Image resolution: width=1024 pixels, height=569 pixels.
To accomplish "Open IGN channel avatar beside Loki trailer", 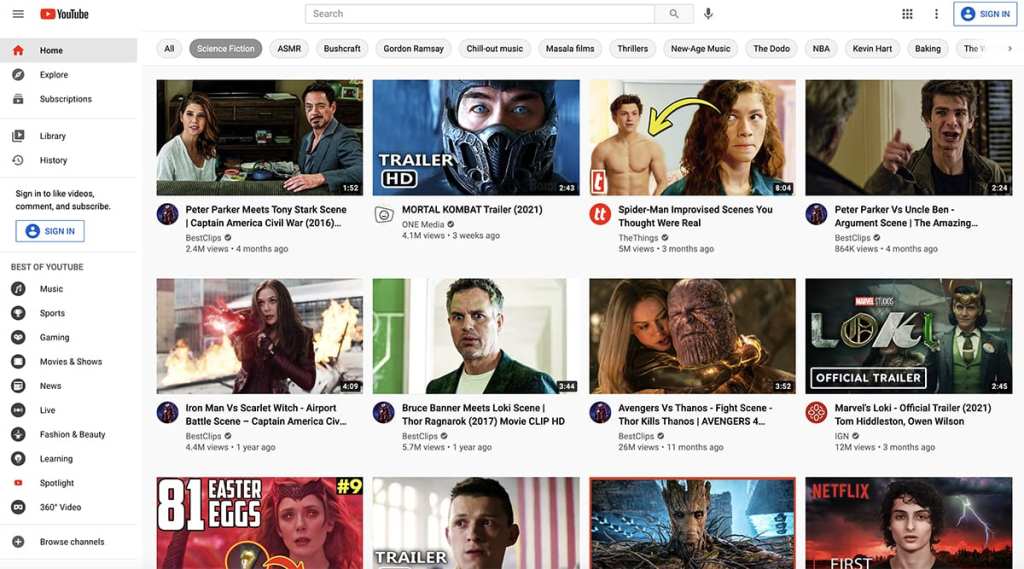I will coord(816,412).
